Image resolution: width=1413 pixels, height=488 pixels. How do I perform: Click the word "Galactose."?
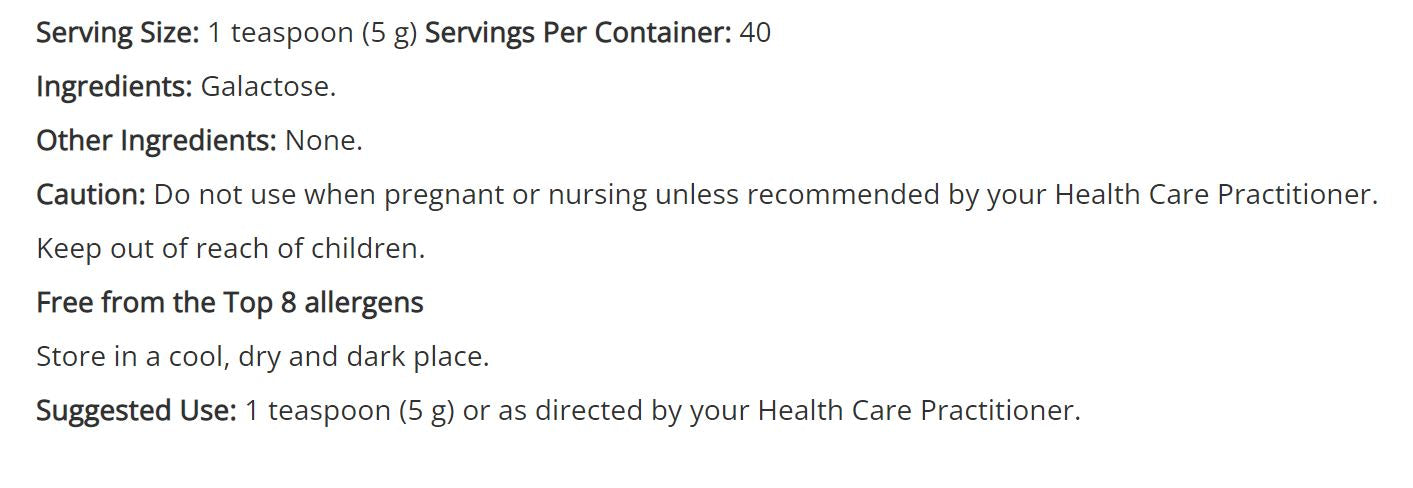pos(268,87)
